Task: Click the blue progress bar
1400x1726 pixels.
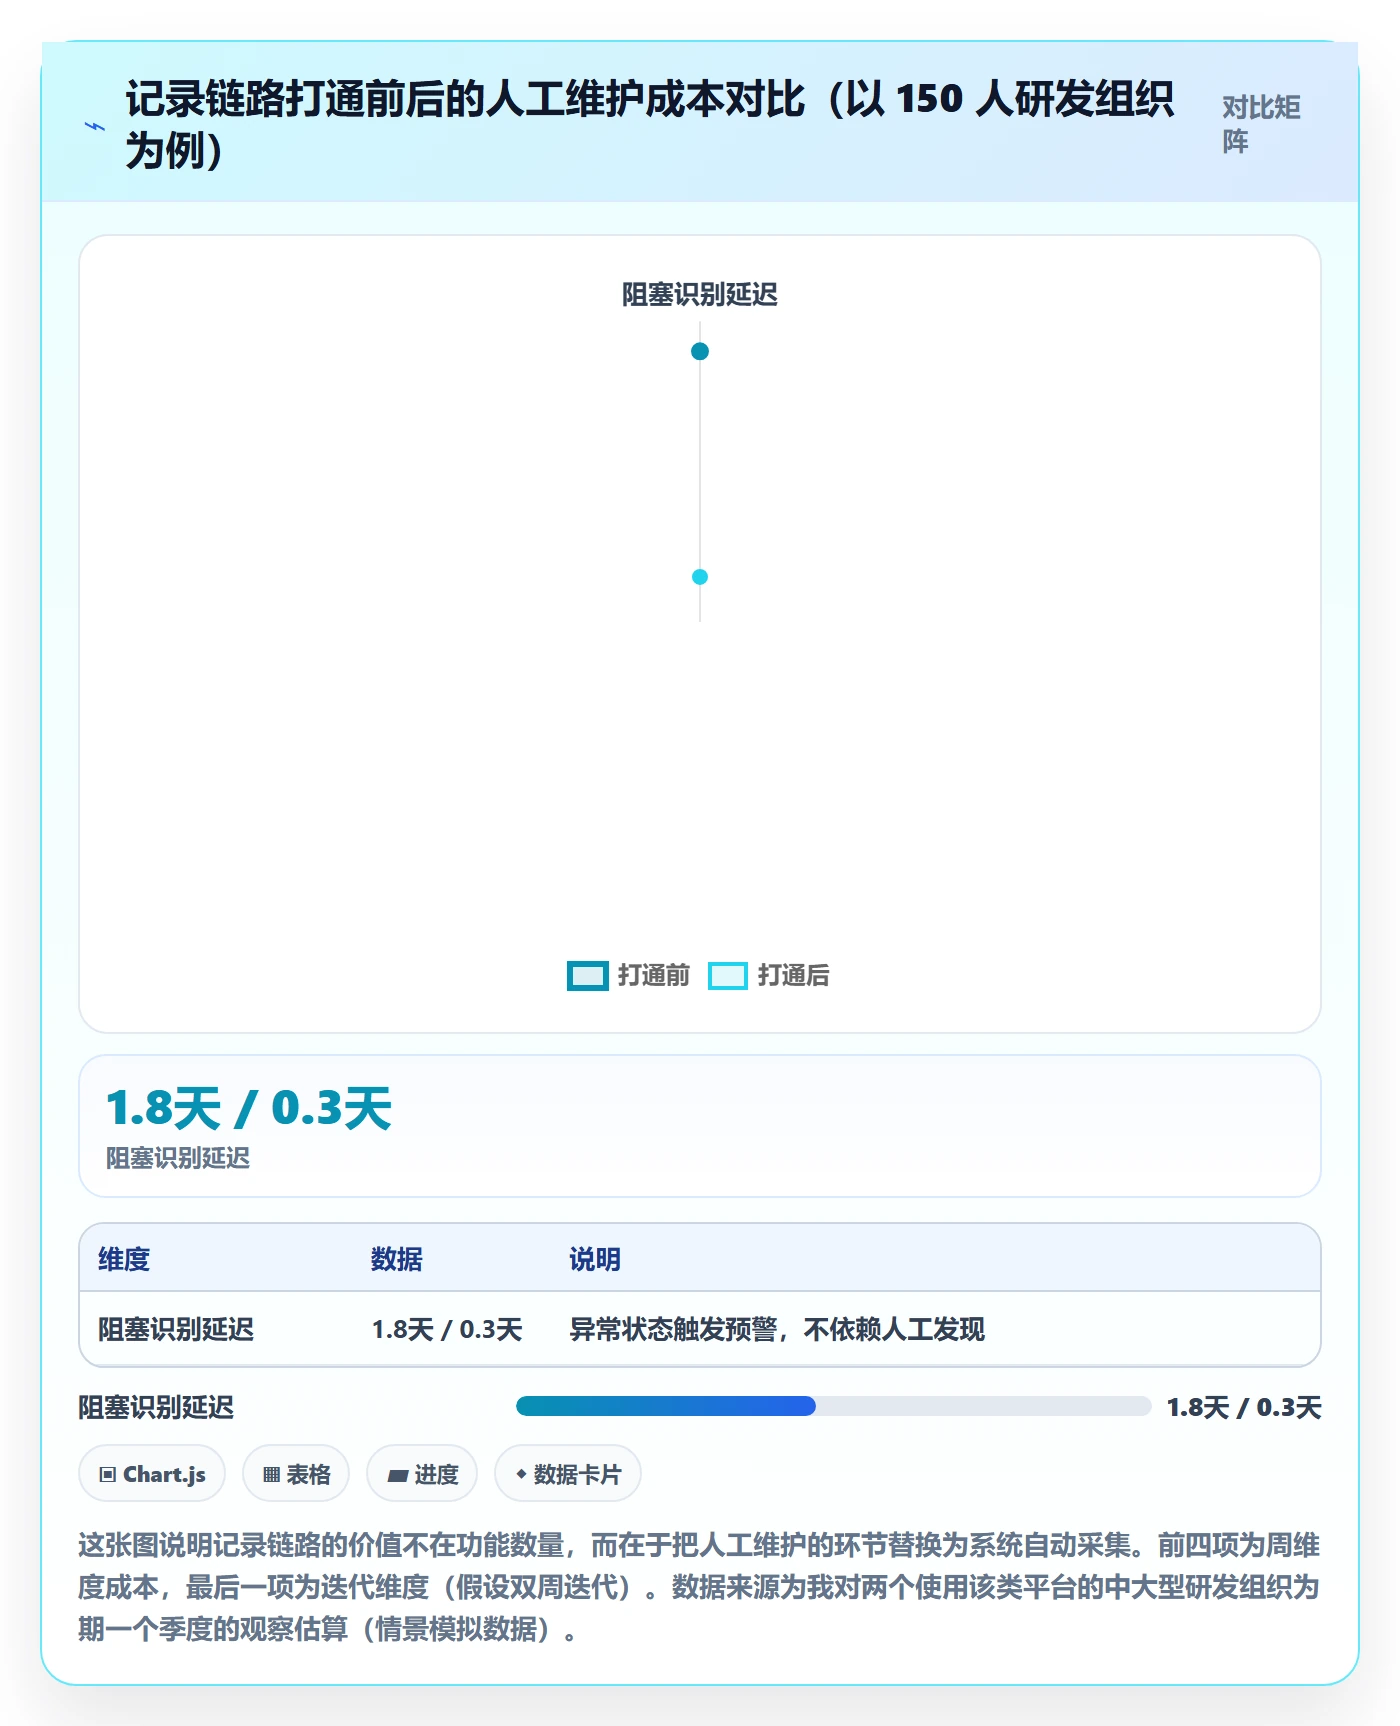Action: click(x=834, y=1406)
